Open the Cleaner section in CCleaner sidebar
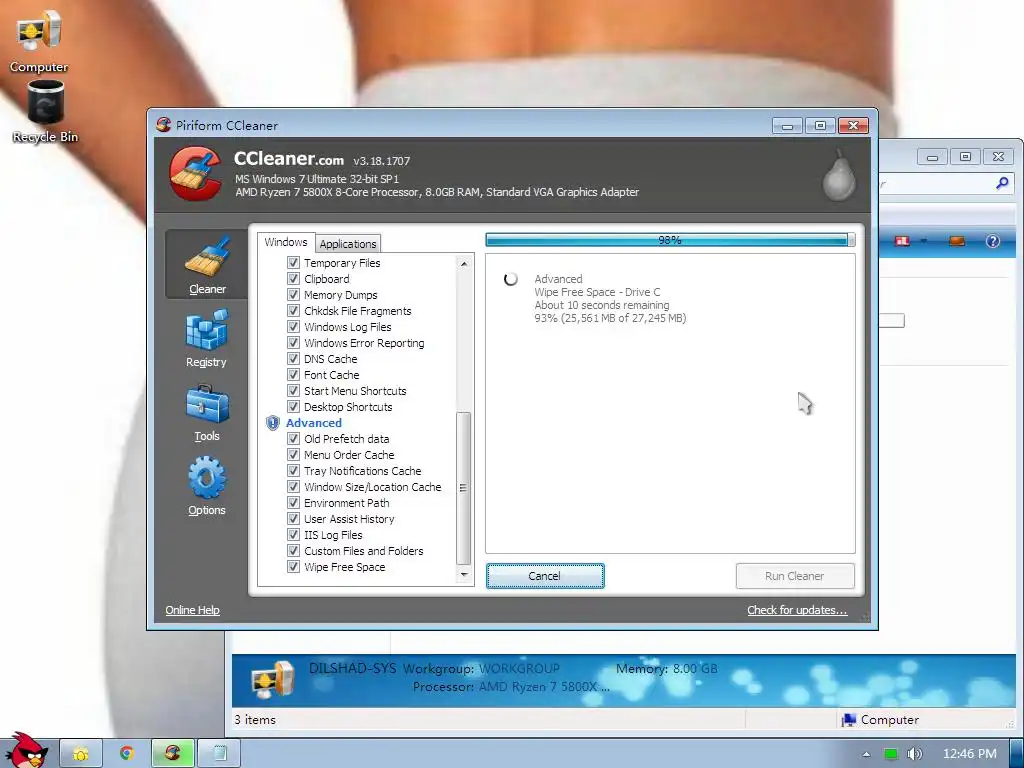This screenshot has height=768, width=1024. coord(206,264)
